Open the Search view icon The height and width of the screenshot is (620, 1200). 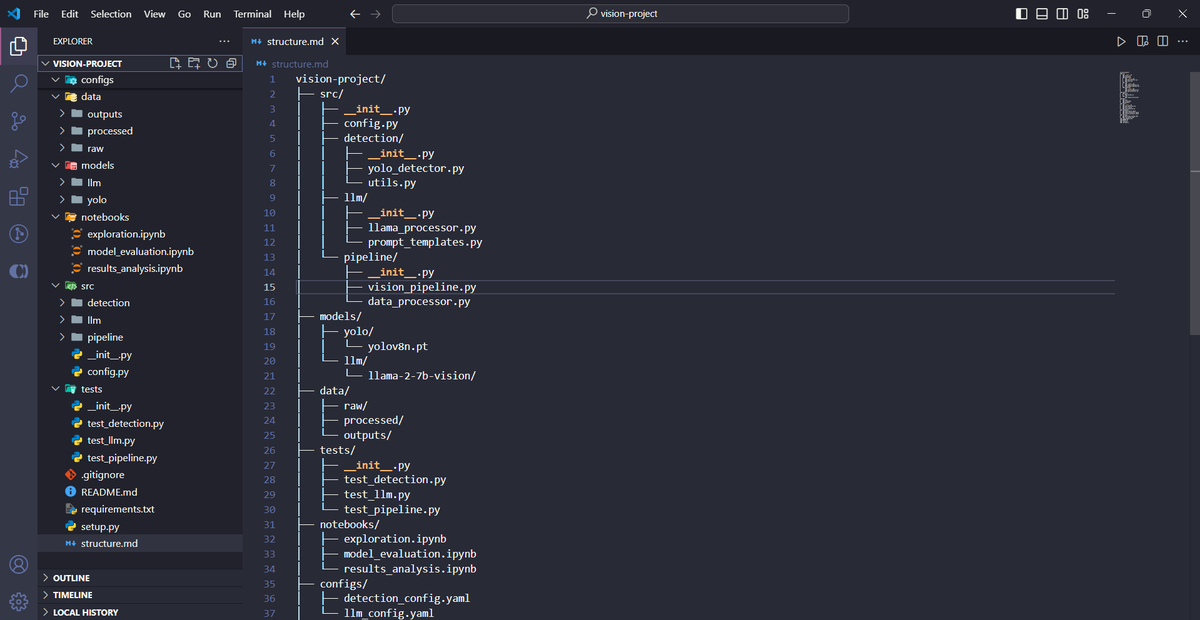click(18, 83)
